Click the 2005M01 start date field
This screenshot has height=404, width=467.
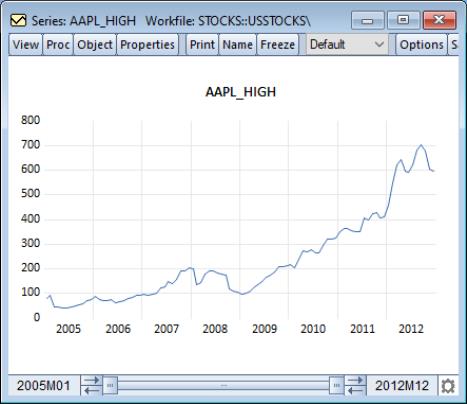point(44,386)
